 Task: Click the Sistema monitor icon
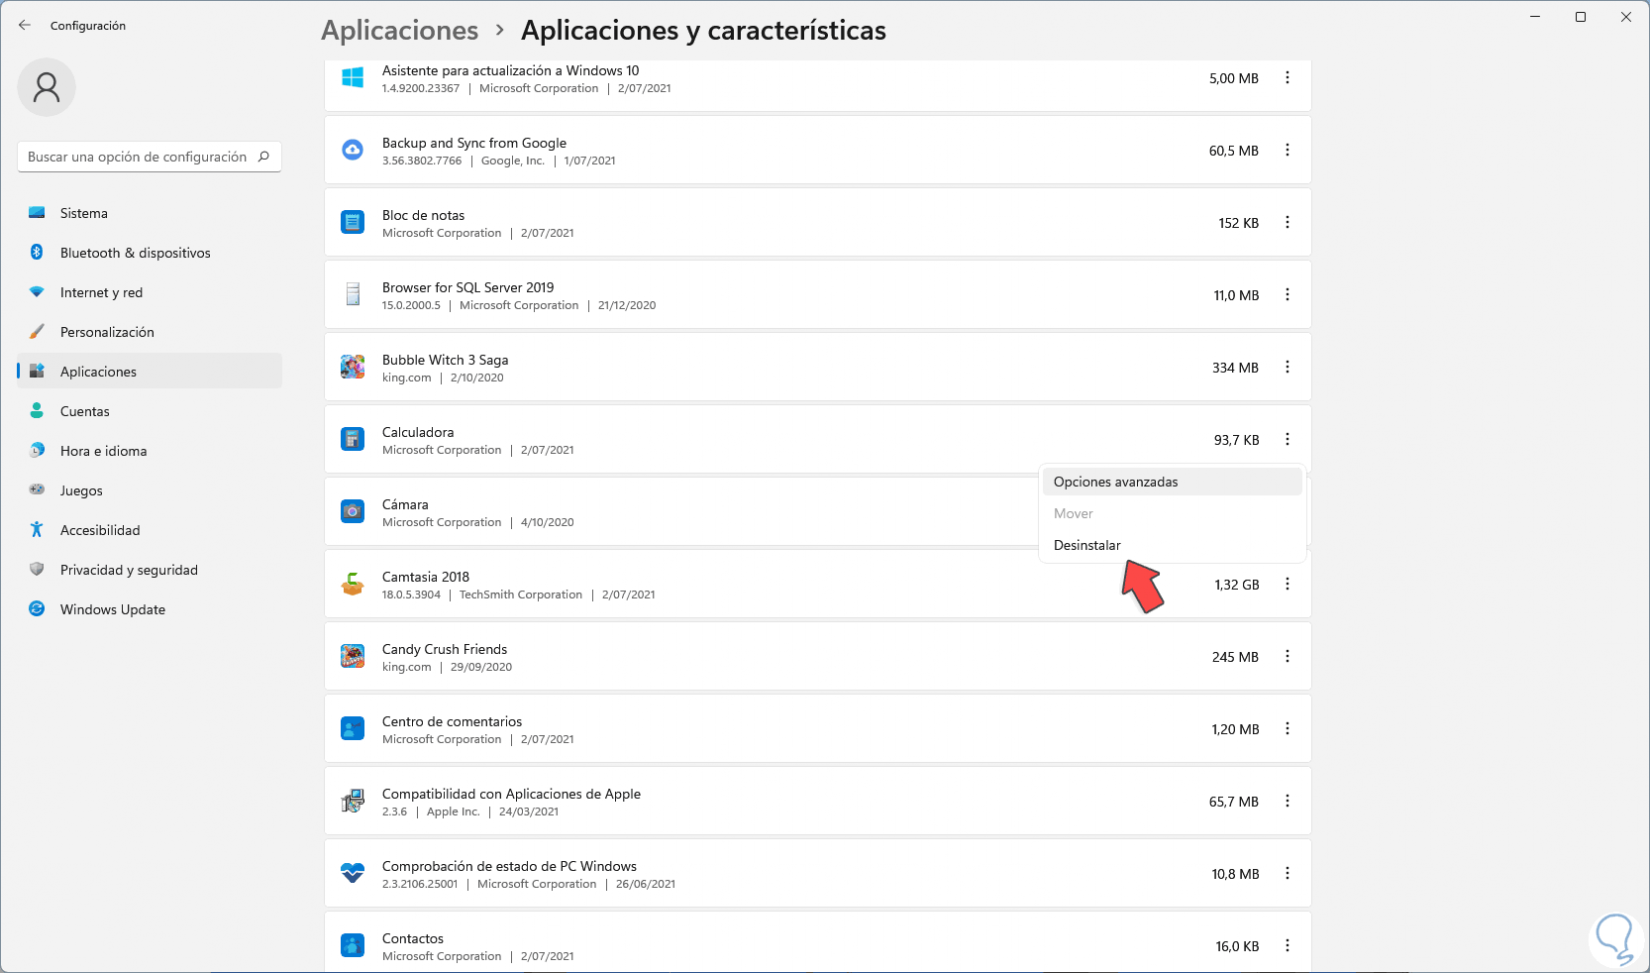[37, 213]
